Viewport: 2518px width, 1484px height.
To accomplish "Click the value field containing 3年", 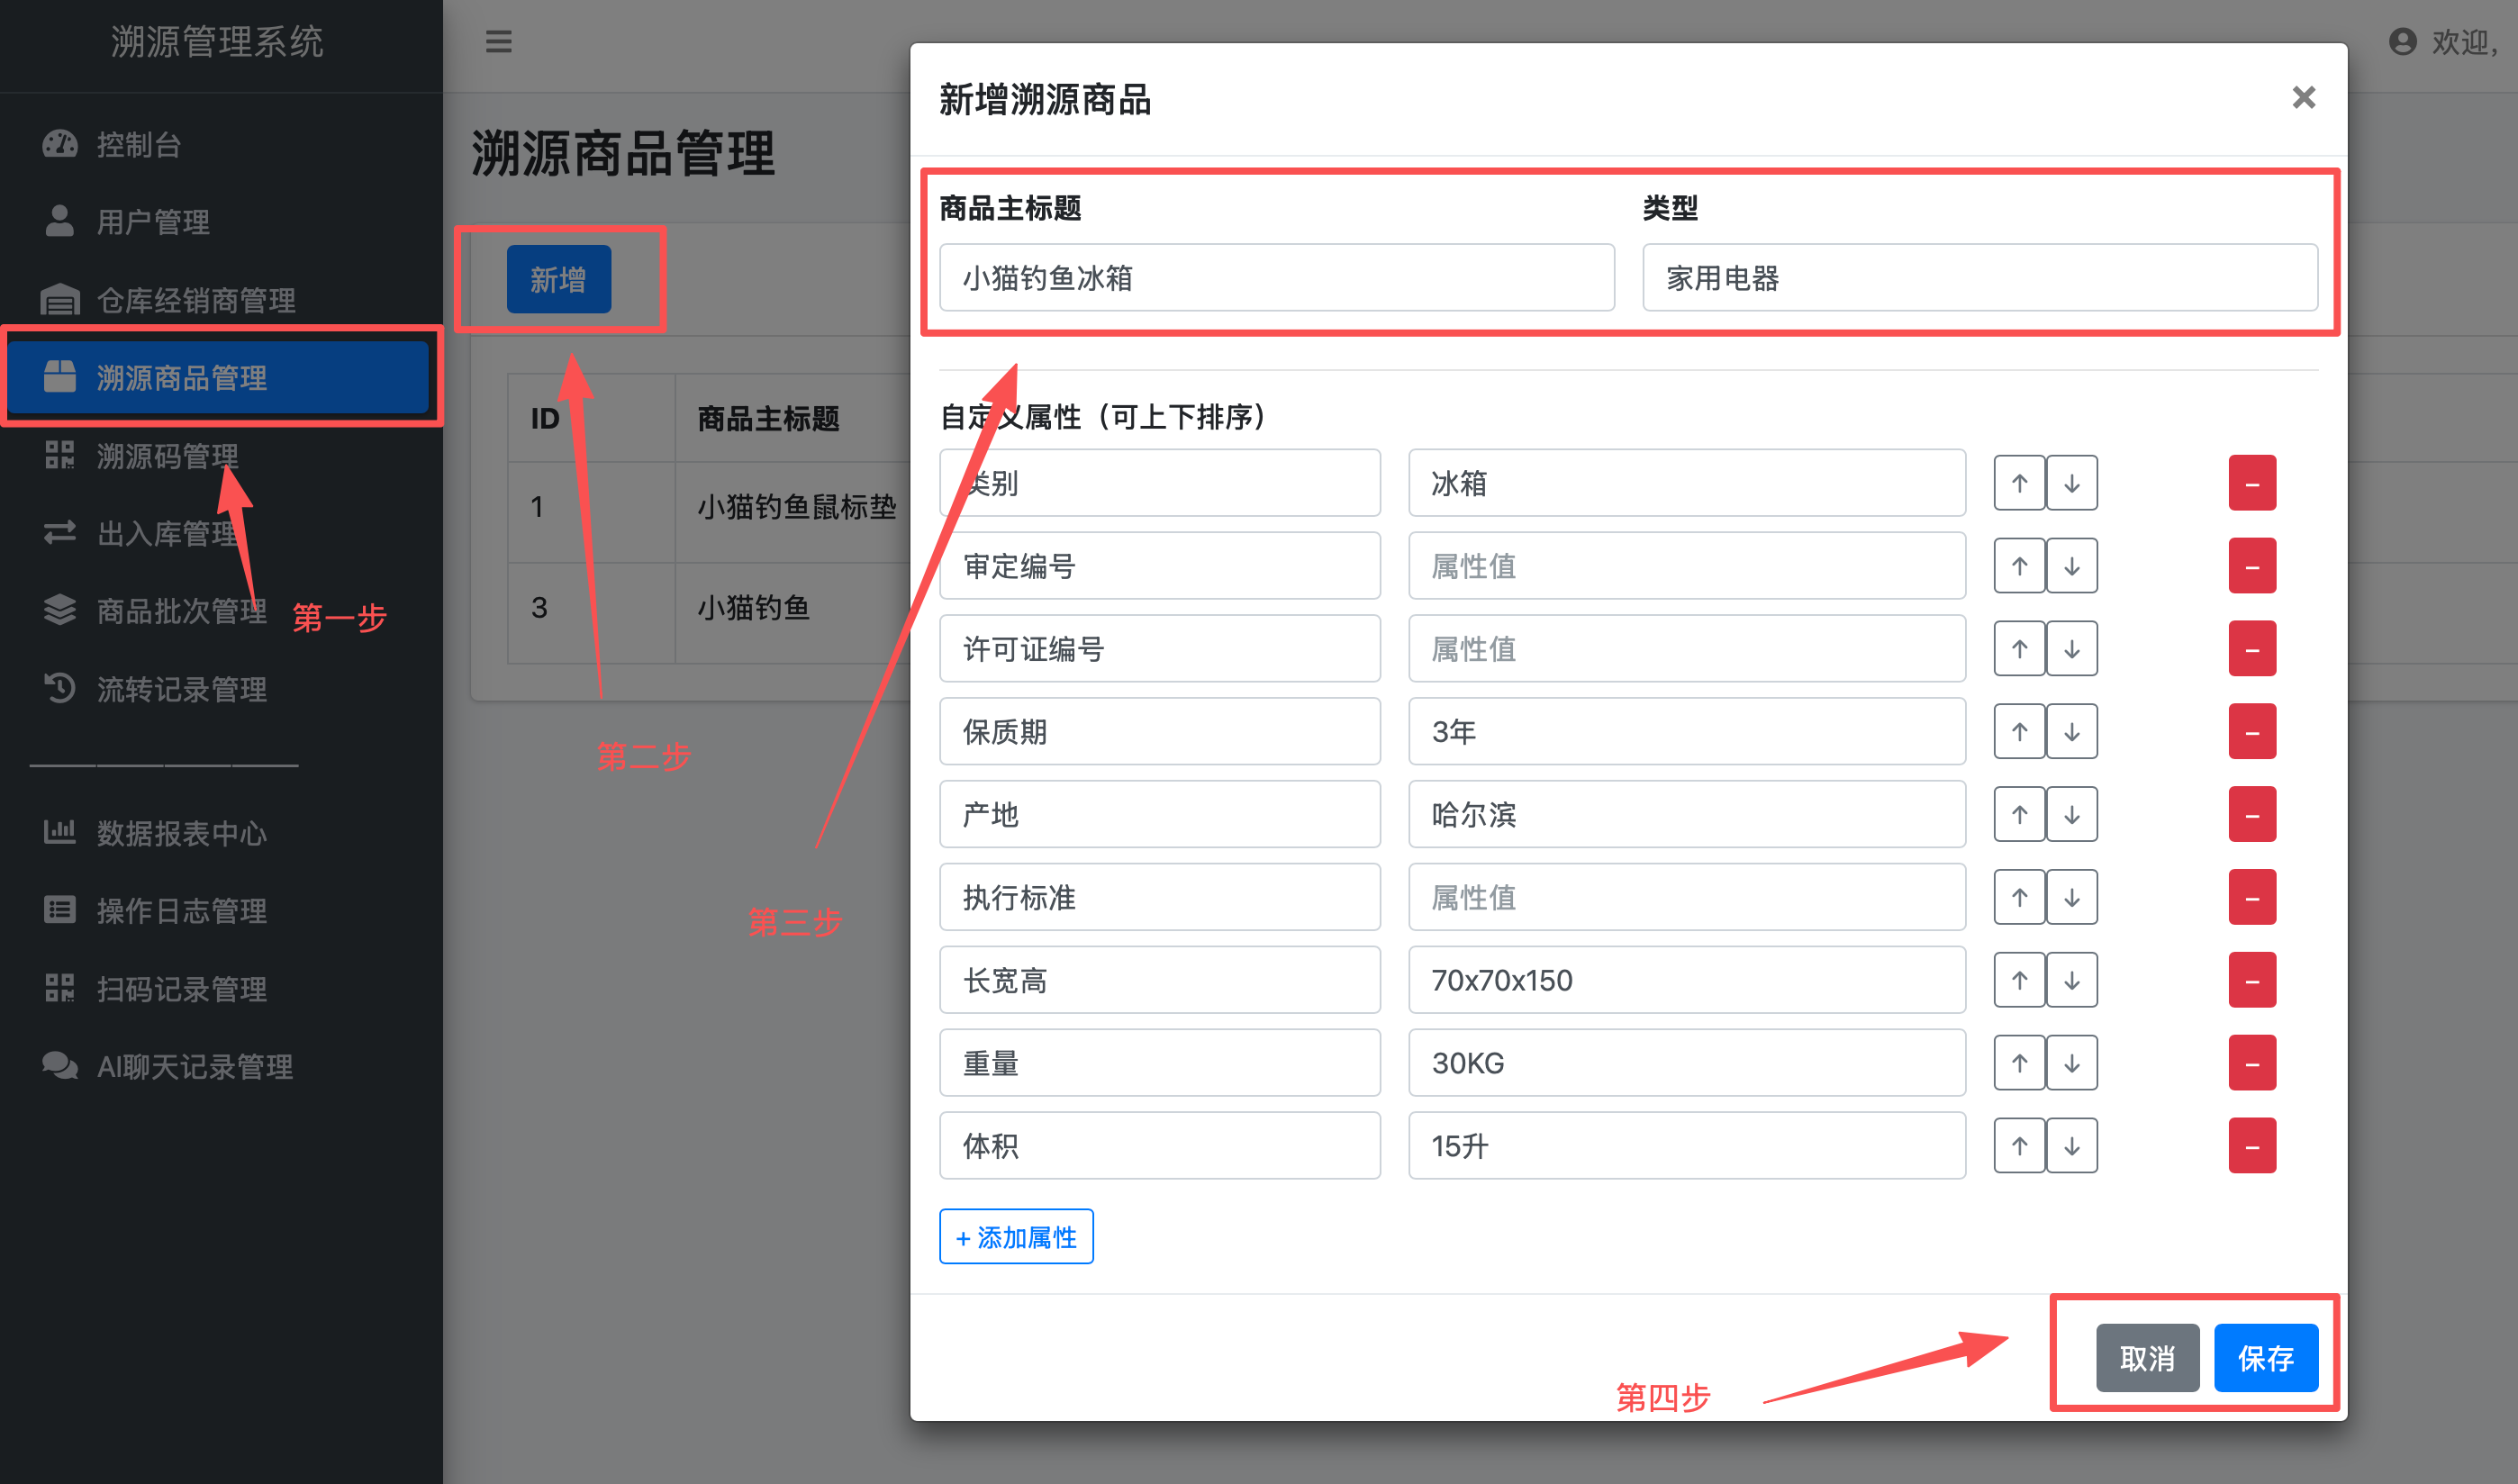I will (x=1686, y=732).
